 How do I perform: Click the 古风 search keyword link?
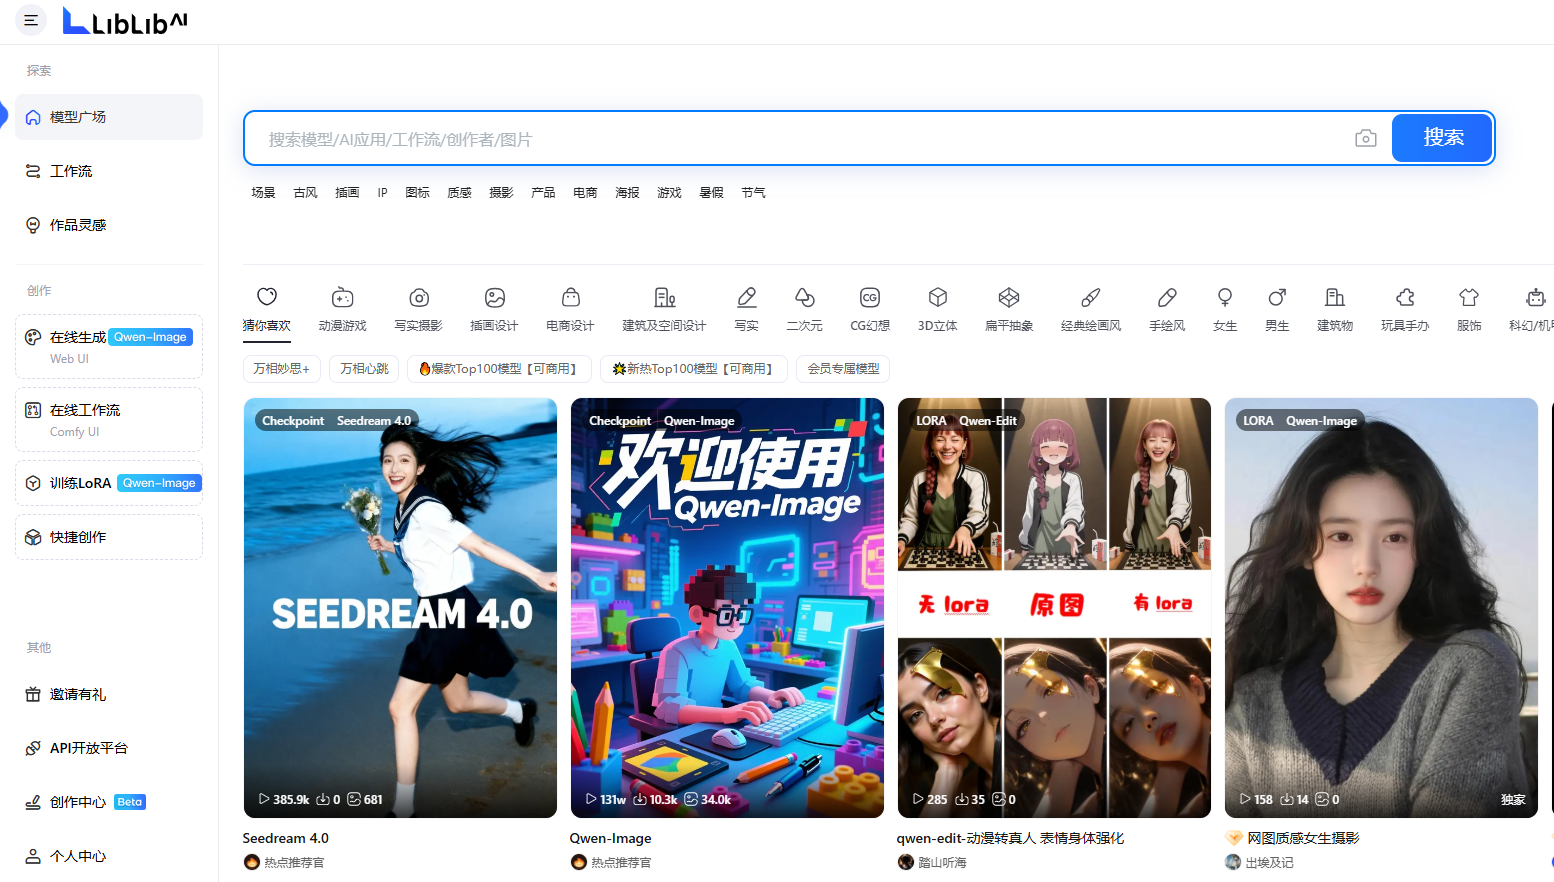305,193
